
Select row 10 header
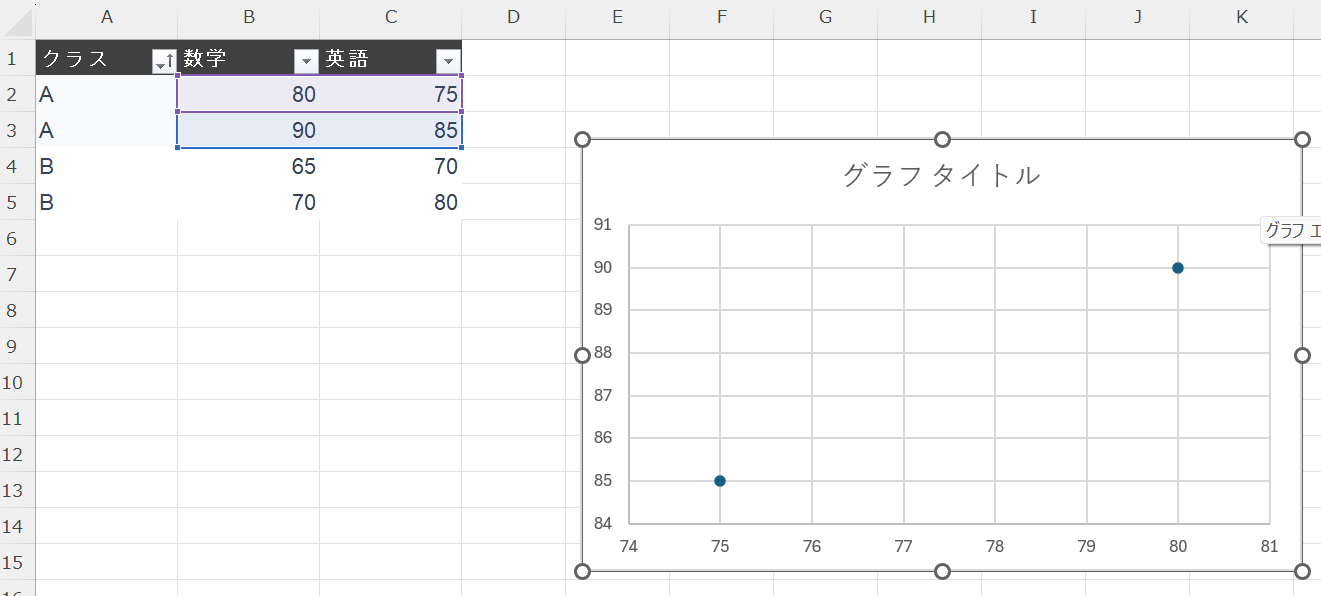[17, 382]
